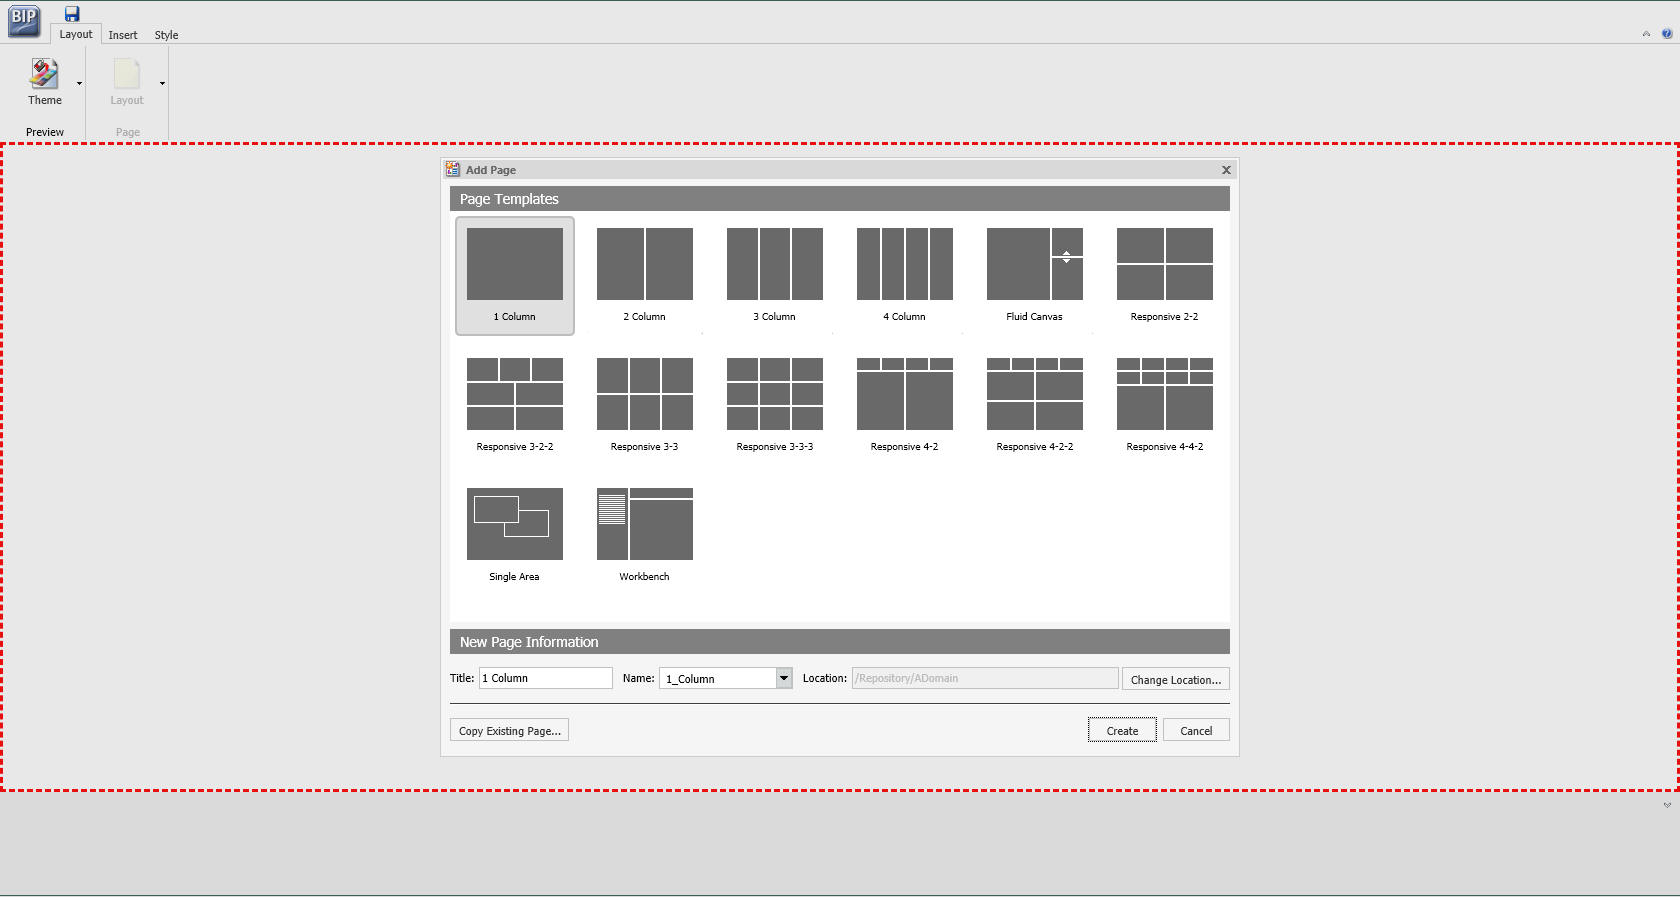
Task: Choose the 2 Column template thumbnail
Action: pos(644,264)
